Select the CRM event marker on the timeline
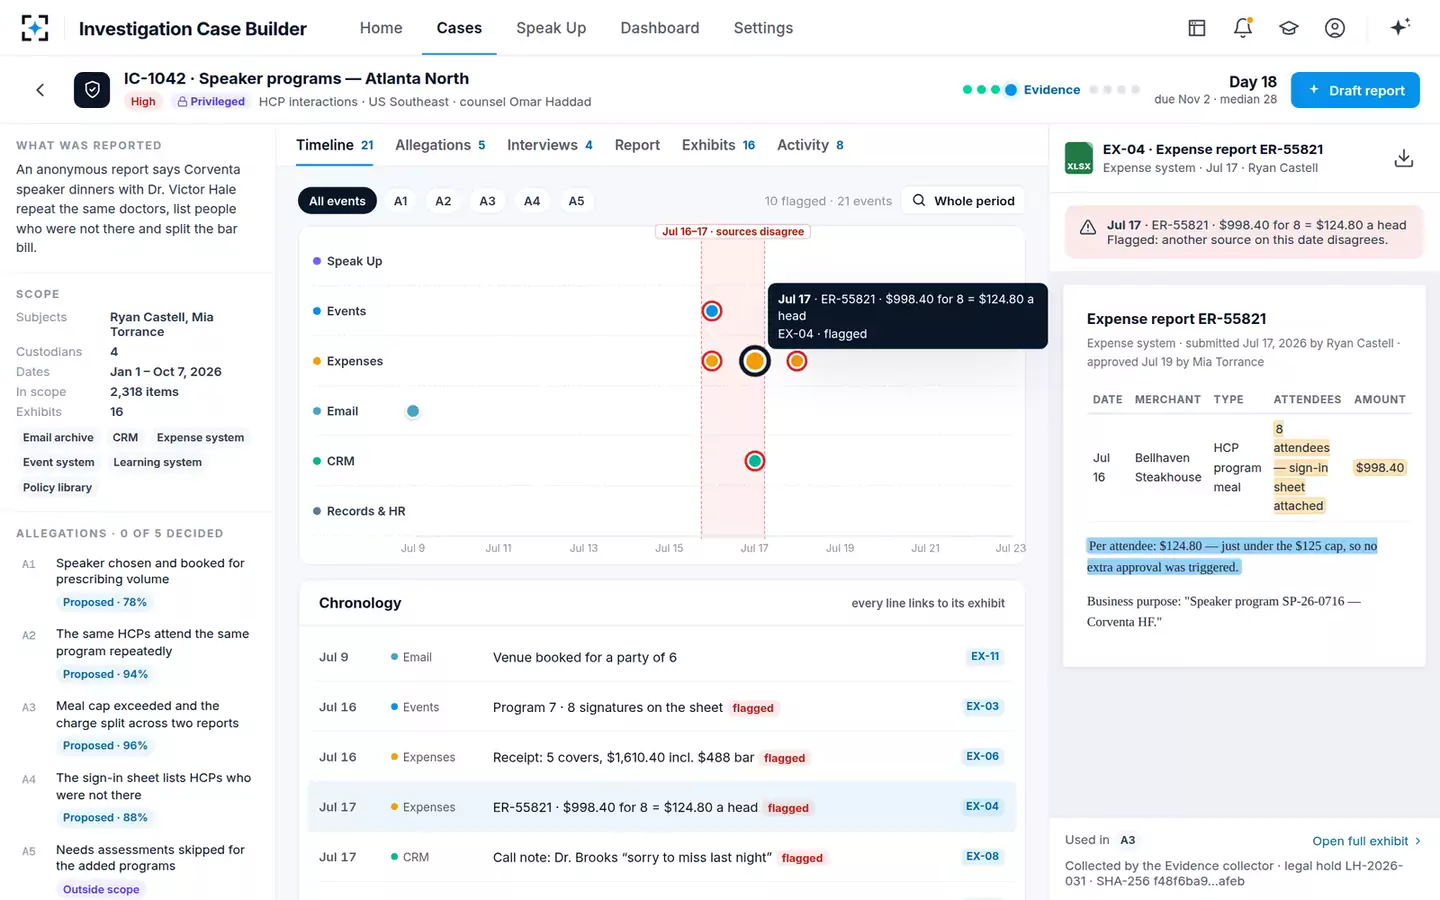The width and height of the screenshot is (1440, 900). point(755,461)
